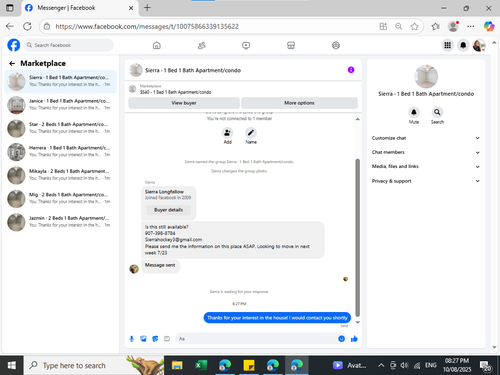Click the sent message bubble
This screenshot has width=500, height=375.
[277, 318]
